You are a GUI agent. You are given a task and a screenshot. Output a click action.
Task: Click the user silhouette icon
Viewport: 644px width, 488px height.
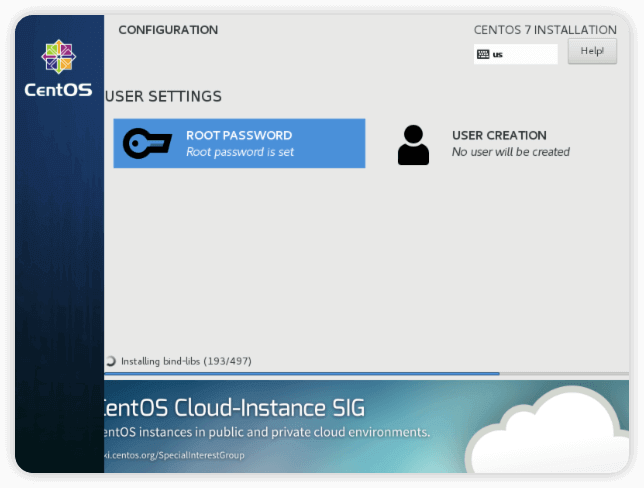point(413,145)
